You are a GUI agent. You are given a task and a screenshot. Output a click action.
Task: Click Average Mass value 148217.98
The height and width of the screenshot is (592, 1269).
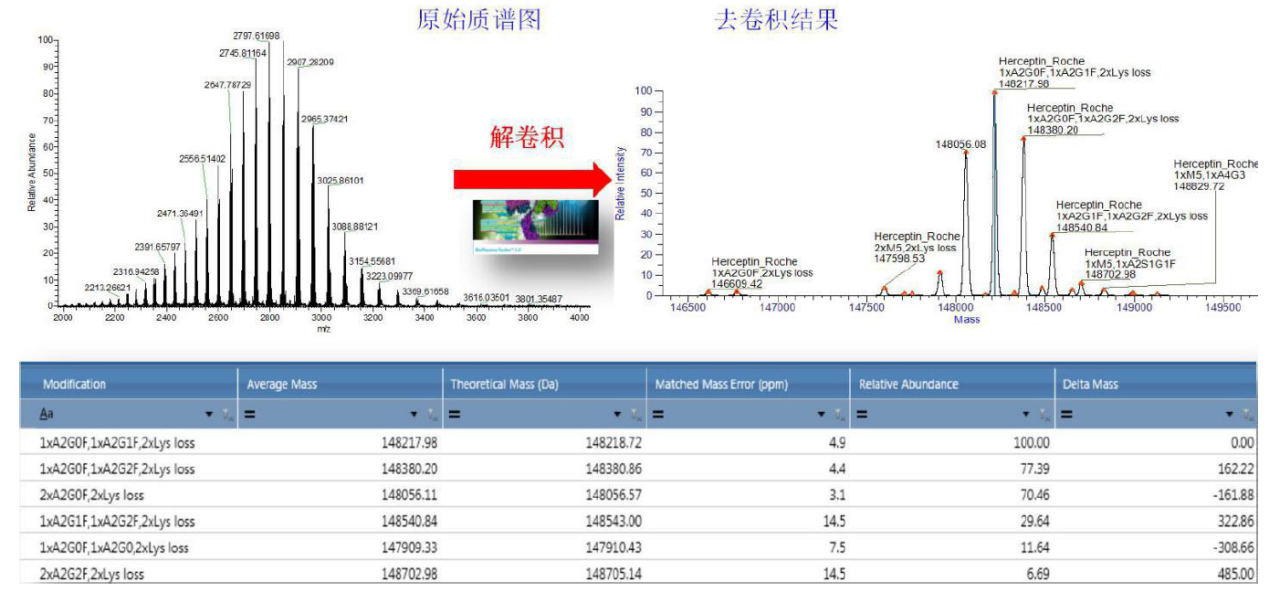click(409, 443)
